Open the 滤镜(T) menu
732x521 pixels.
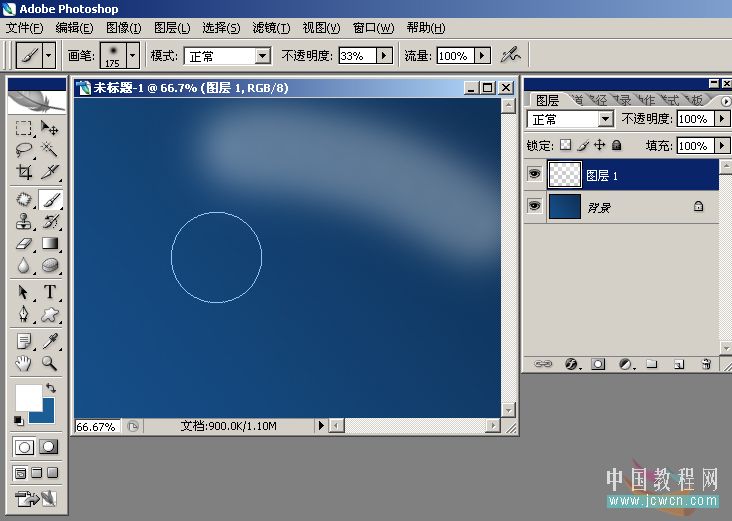click(271, 28)
